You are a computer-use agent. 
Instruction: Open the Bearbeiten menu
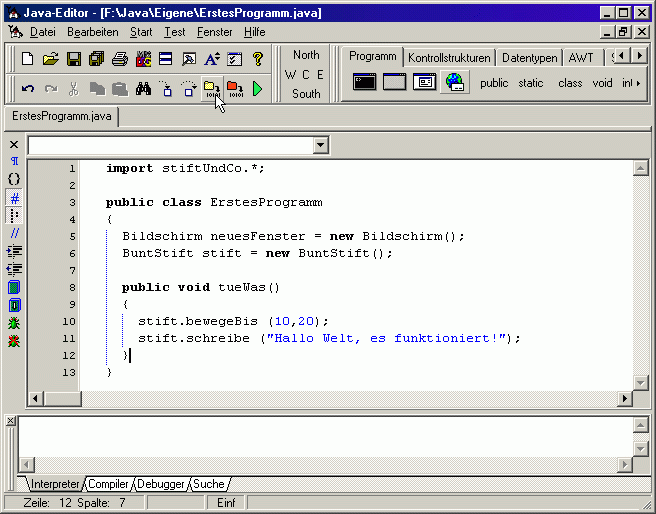point(92,32)
